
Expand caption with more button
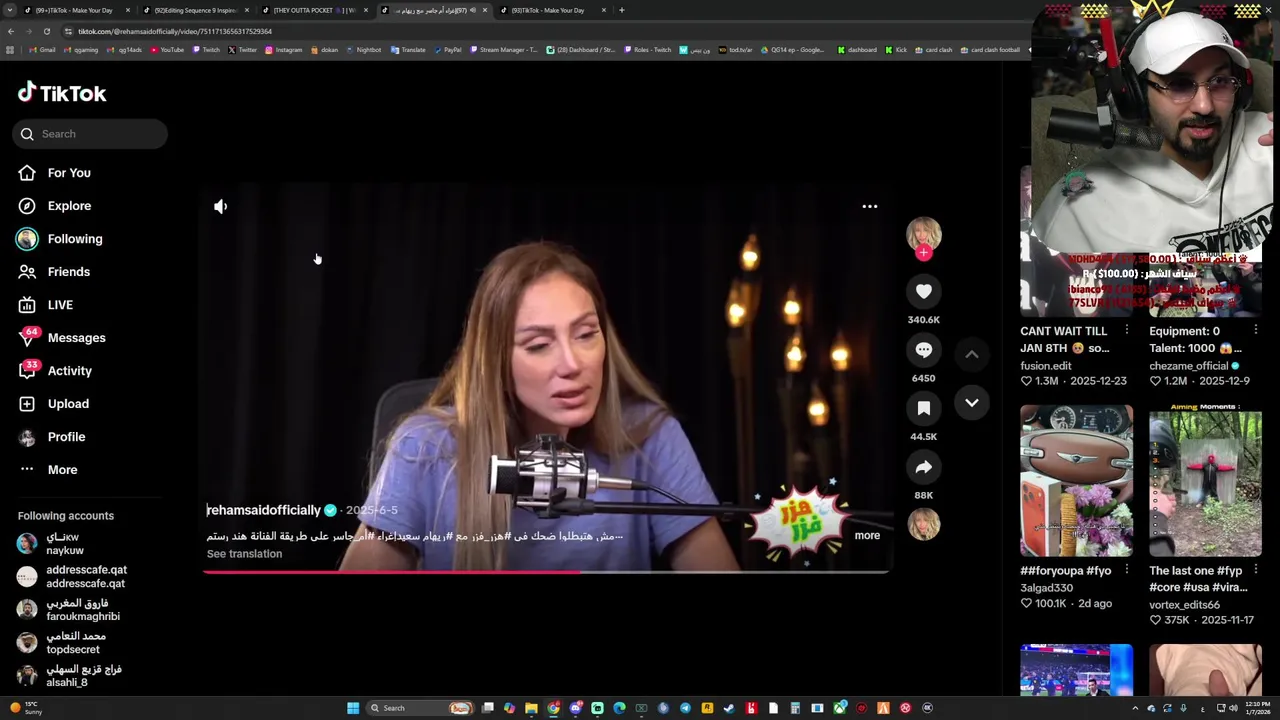pos(867,536)
